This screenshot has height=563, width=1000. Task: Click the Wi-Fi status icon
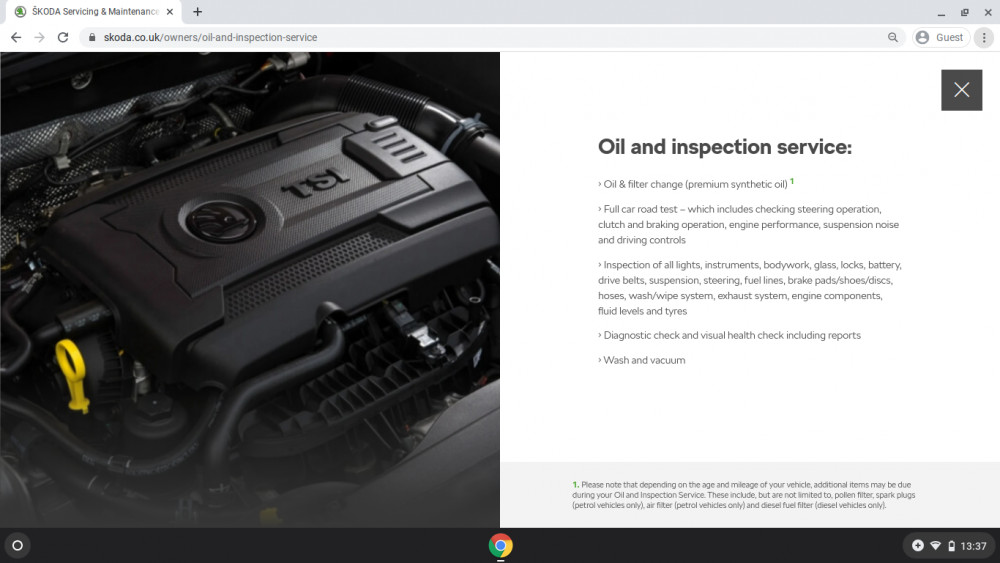point(936,546)
